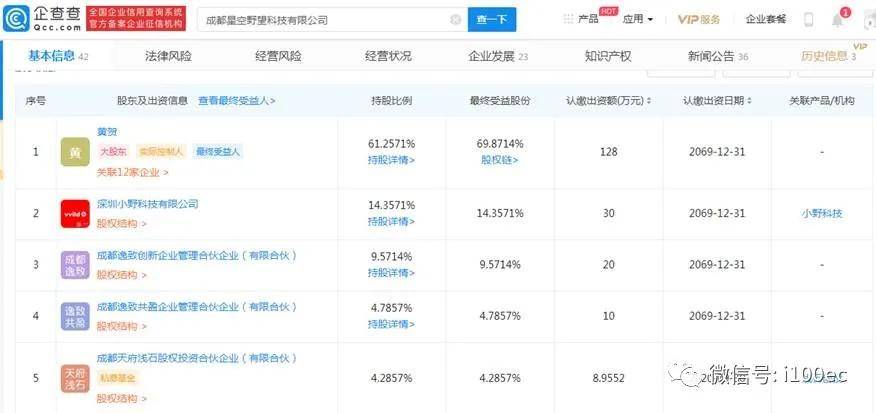Switch to 知识产权 tab
The height and width of the screenshot is (413, 876).
pos(608,56)
